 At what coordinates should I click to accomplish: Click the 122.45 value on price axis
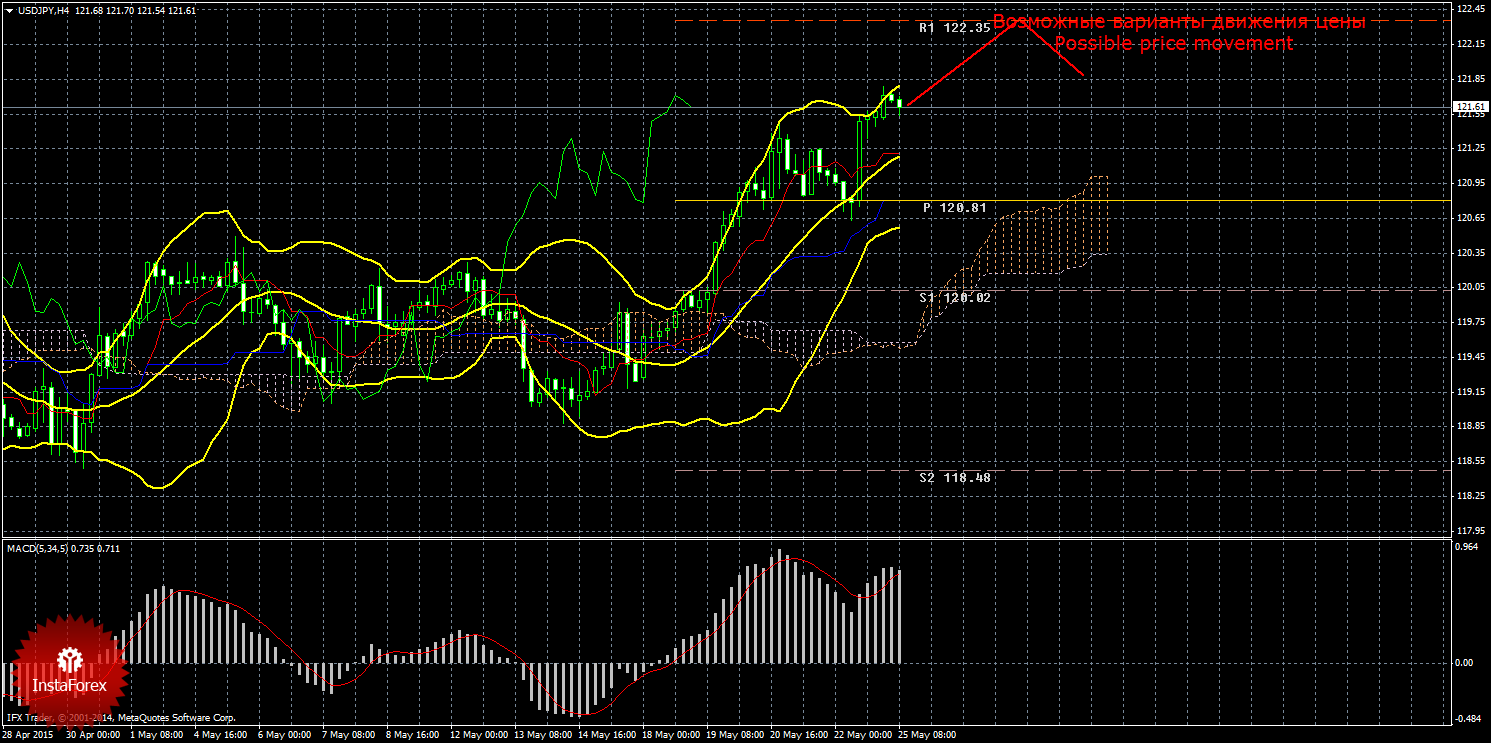click(x=1469, y=9)
